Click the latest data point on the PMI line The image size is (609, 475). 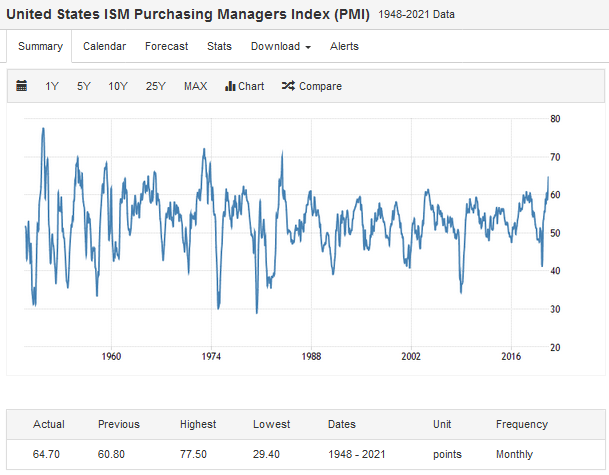click(x=548, y=177)
